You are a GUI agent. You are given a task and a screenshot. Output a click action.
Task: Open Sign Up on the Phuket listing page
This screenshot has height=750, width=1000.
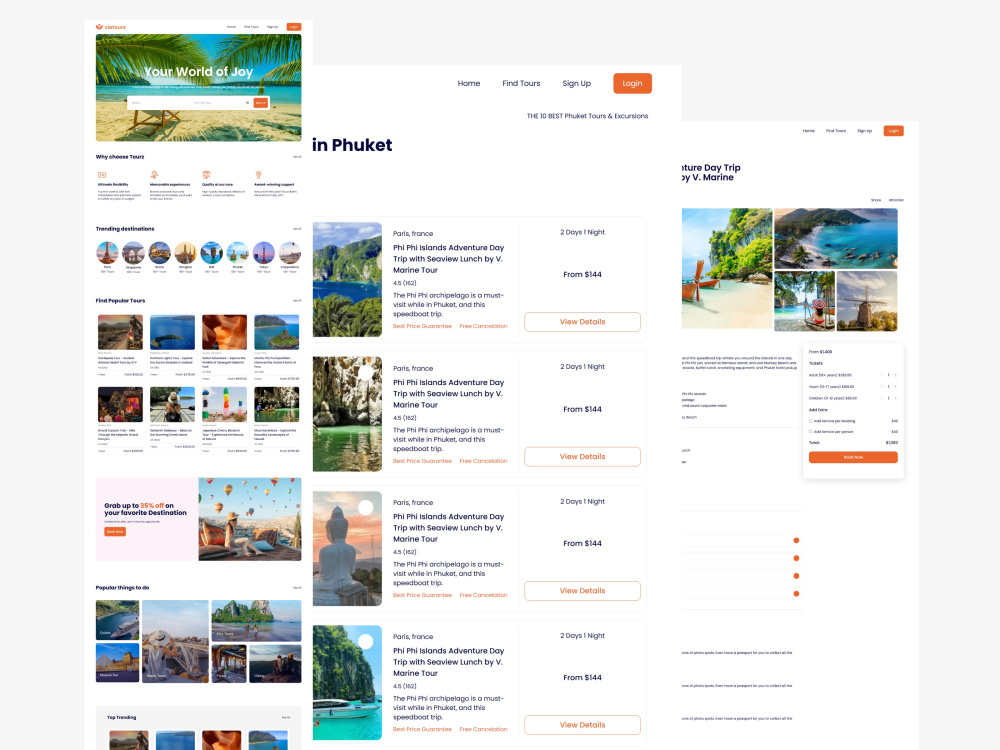(x=577, y=84)
